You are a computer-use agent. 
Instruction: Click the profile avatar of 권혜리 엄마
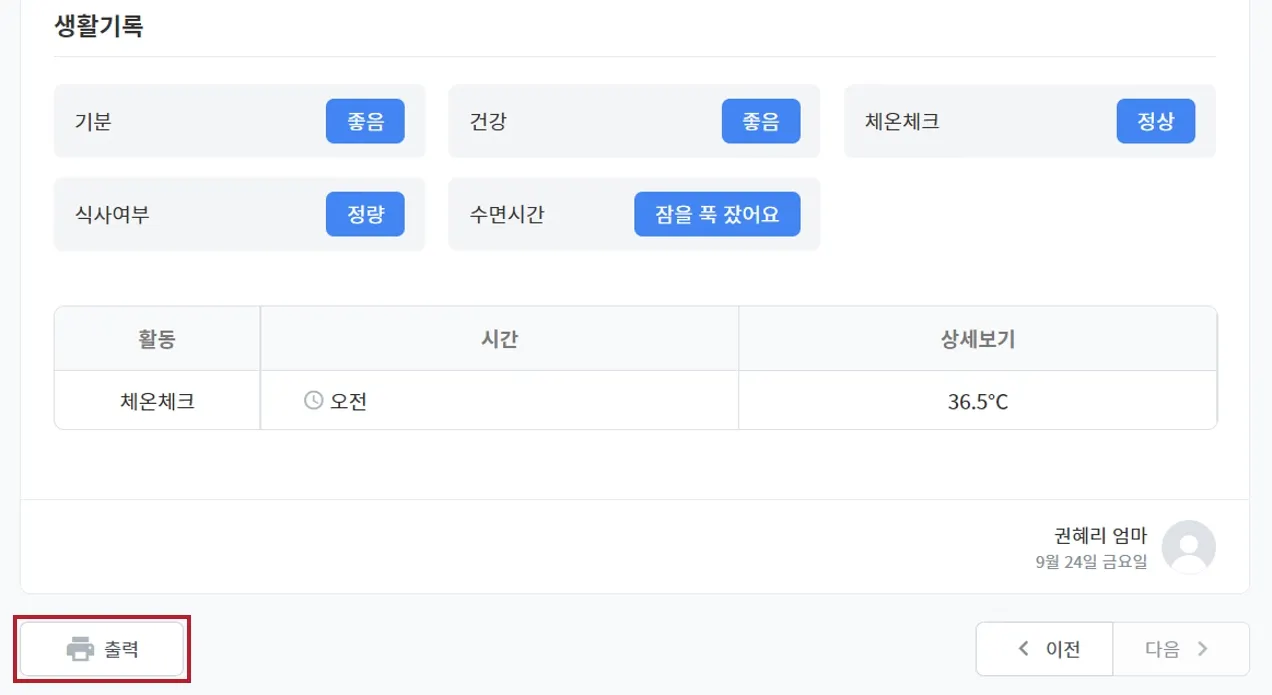tap(1189, 547)
